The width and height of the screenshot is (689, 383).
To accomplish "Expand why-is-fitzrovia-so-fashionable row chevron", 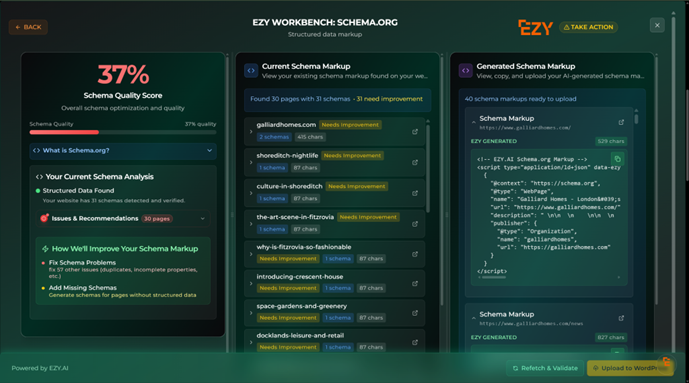I will [x=251, y=254].
